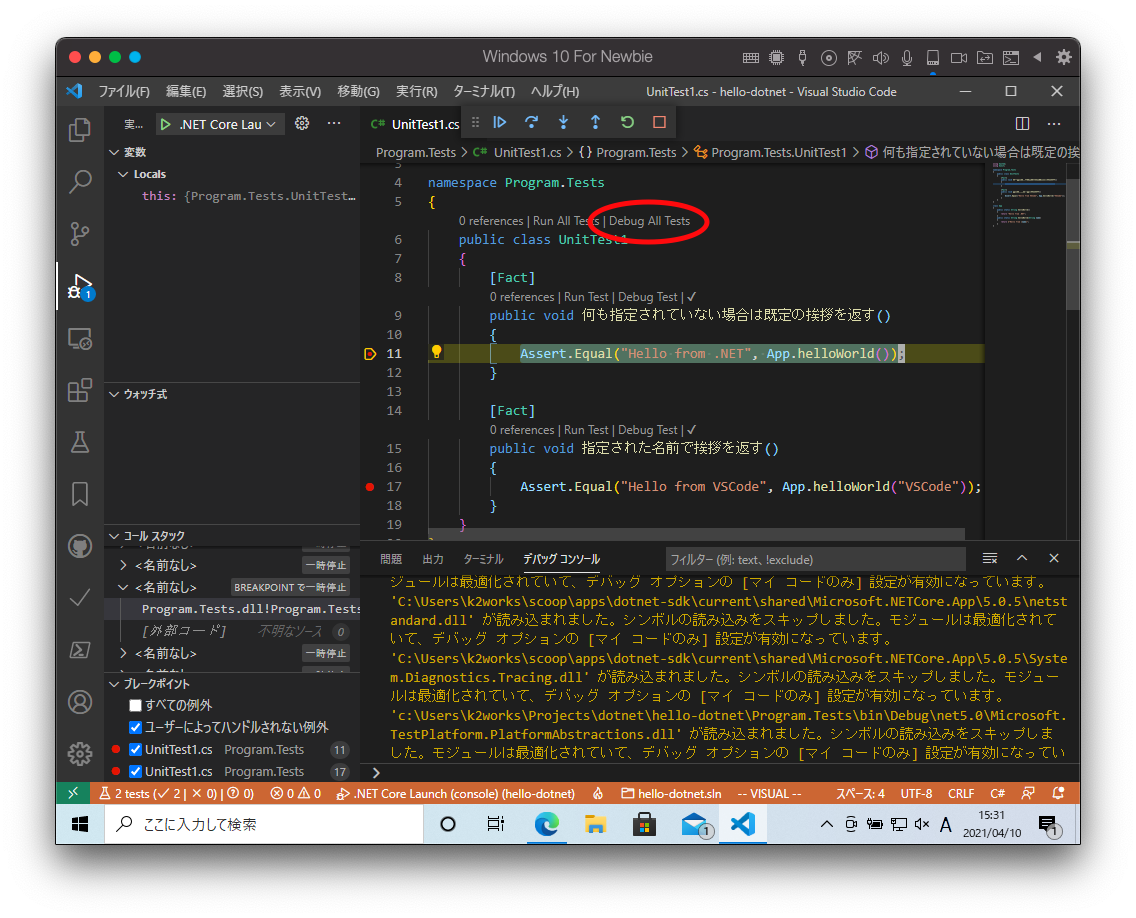Open the ファイル(F) menu
1136x918 pixels.
click(x=124, y=91)
